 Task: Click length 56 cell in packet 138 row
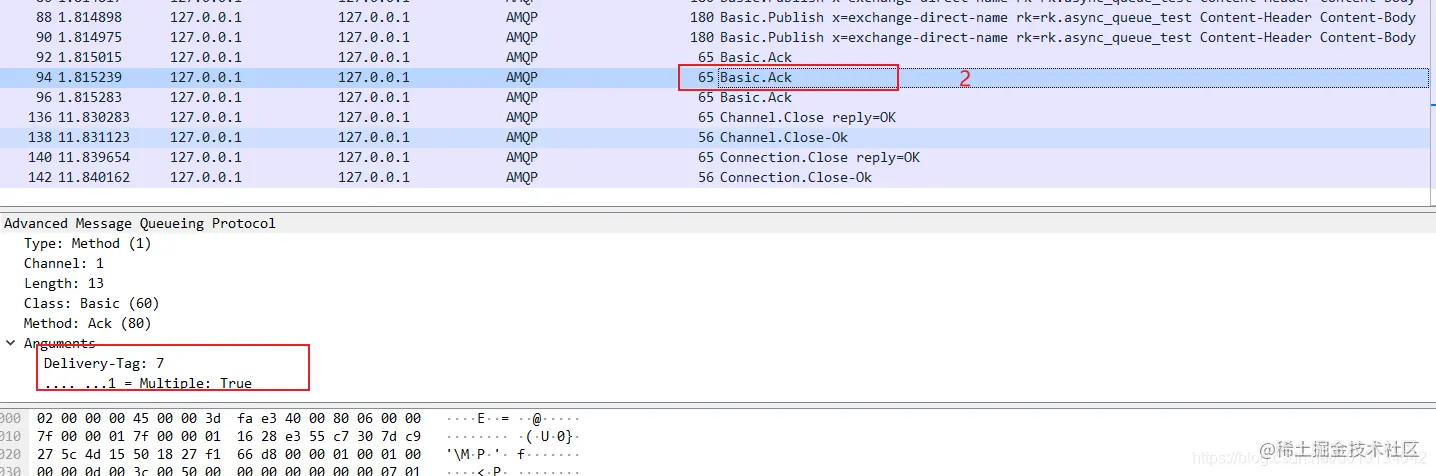coord(706,137)
